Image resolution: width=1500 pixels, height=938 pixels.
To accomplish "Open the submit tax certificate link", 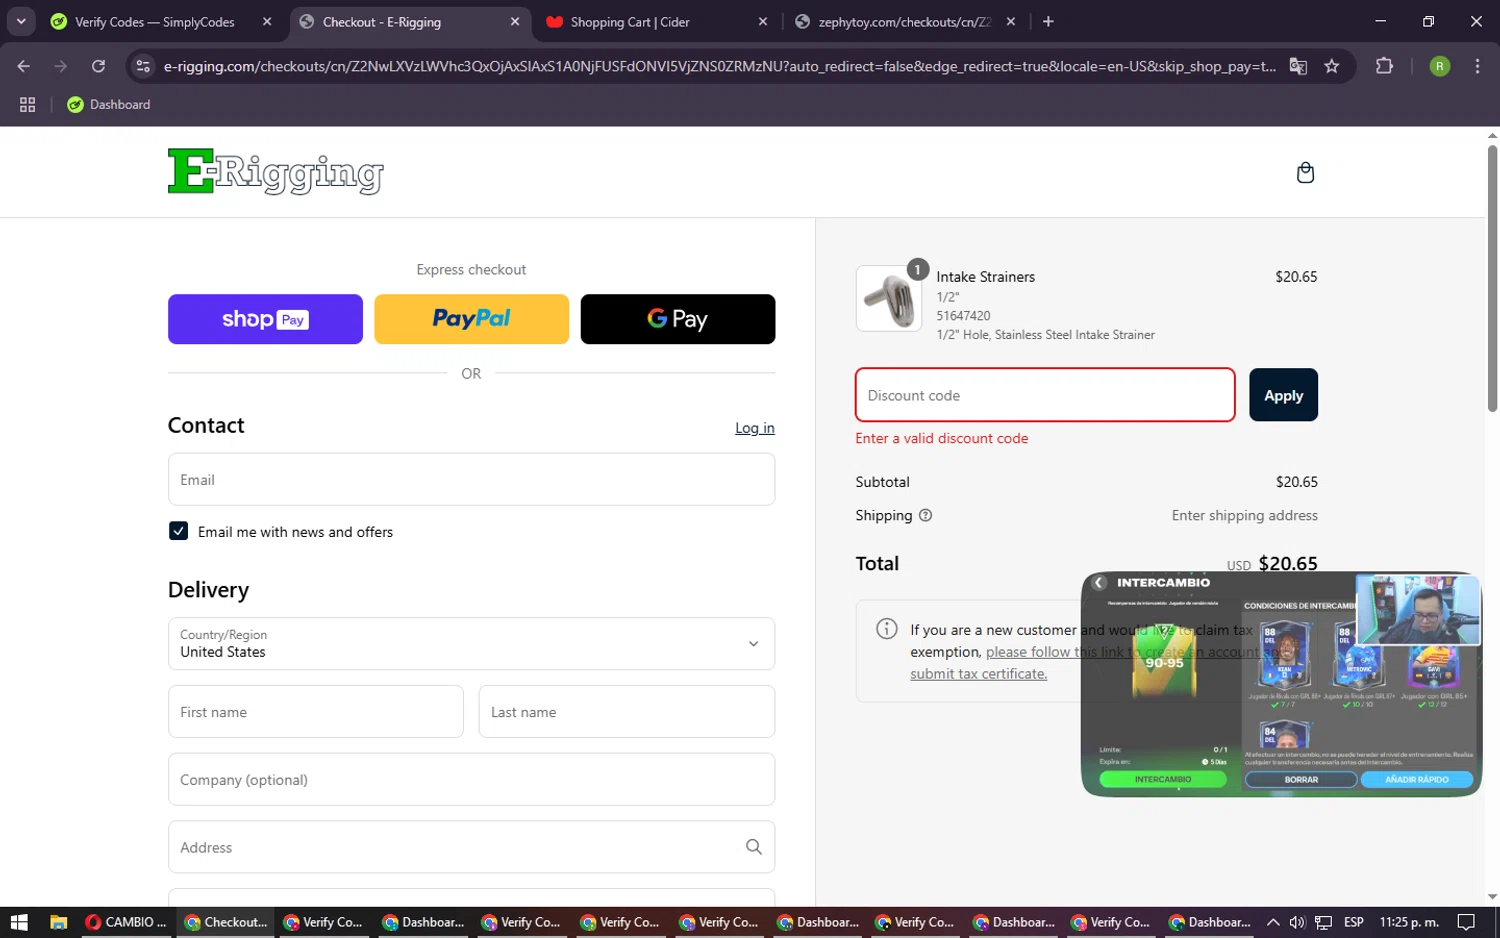I will coord(978,674).
